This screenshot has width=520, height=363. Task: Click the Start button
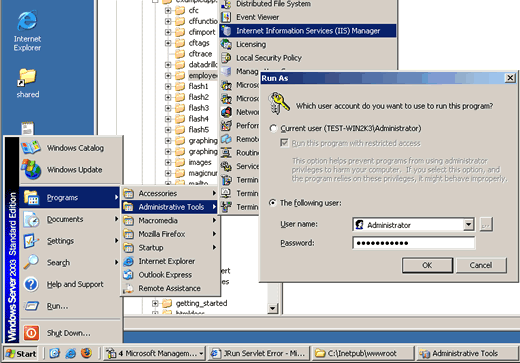pyautogui.click(x=21, y=353)
